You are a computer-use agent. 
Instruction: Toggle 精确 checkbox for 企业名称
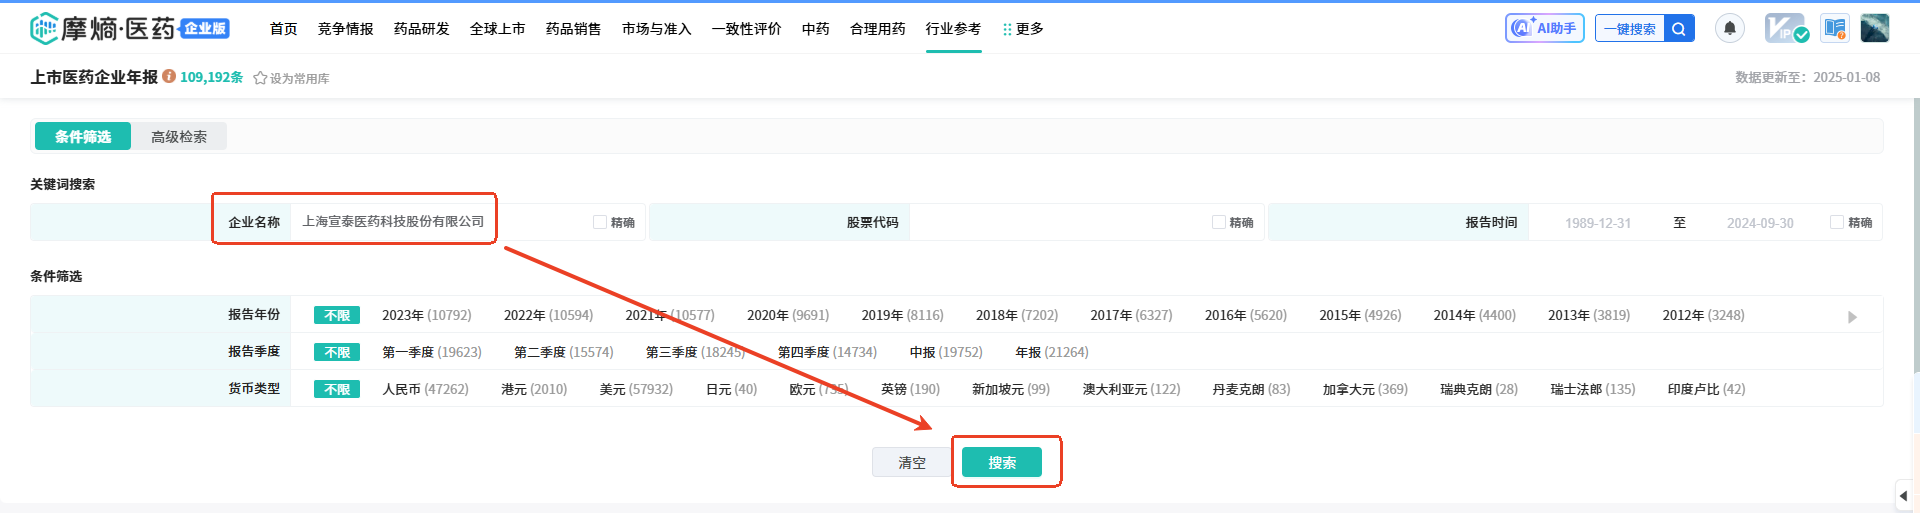click(x=600, y=222)
